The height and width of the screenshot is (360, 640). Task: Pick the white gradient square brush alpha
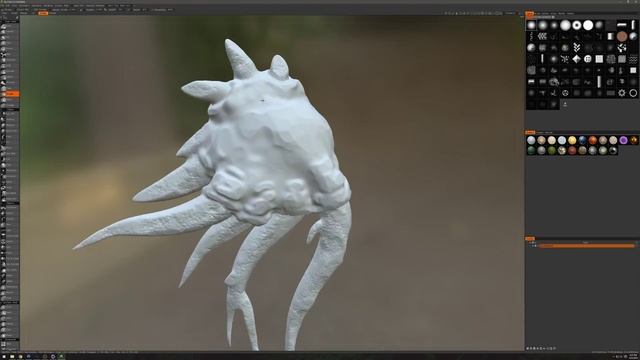point(610,36)
